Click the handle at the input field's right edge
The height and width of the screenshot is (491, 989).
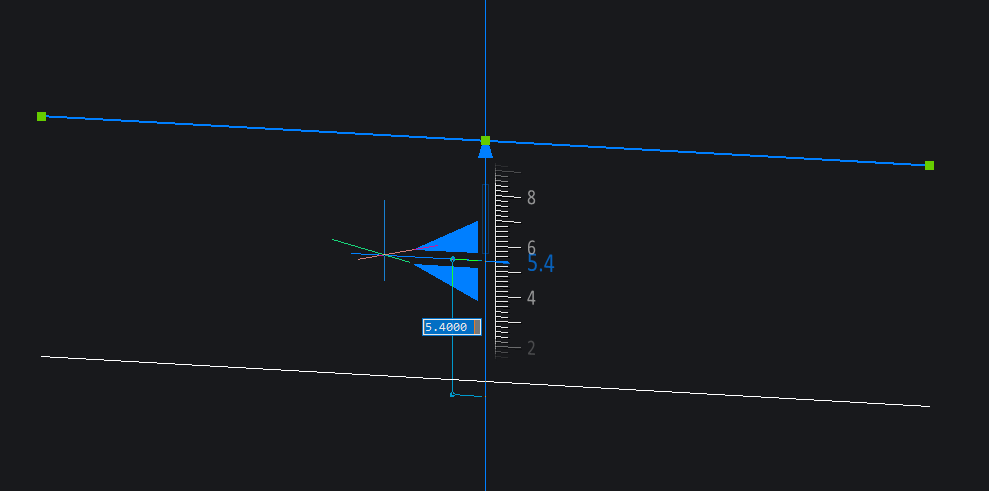click(x=476, y=327)
